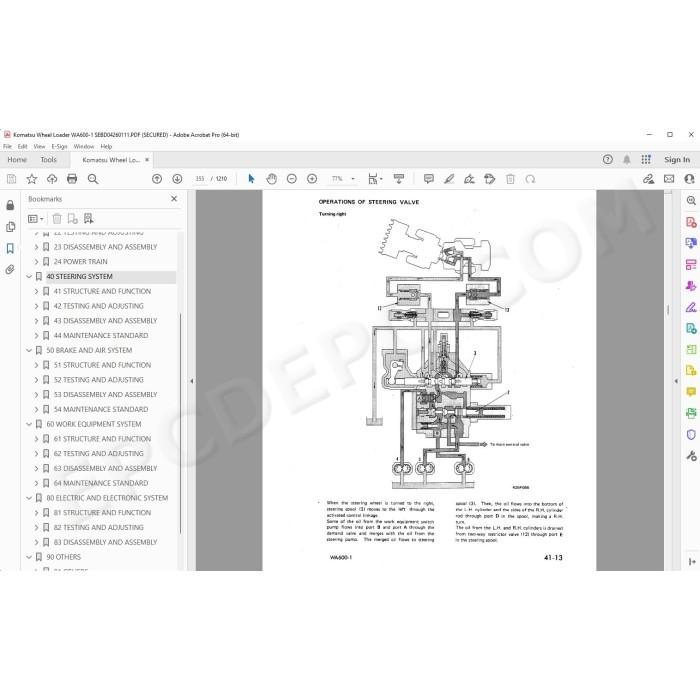Viewport: 700px width, 700px height.
Task: Open the Window menu
Action: pyautogui.click(x=83, y=146)
